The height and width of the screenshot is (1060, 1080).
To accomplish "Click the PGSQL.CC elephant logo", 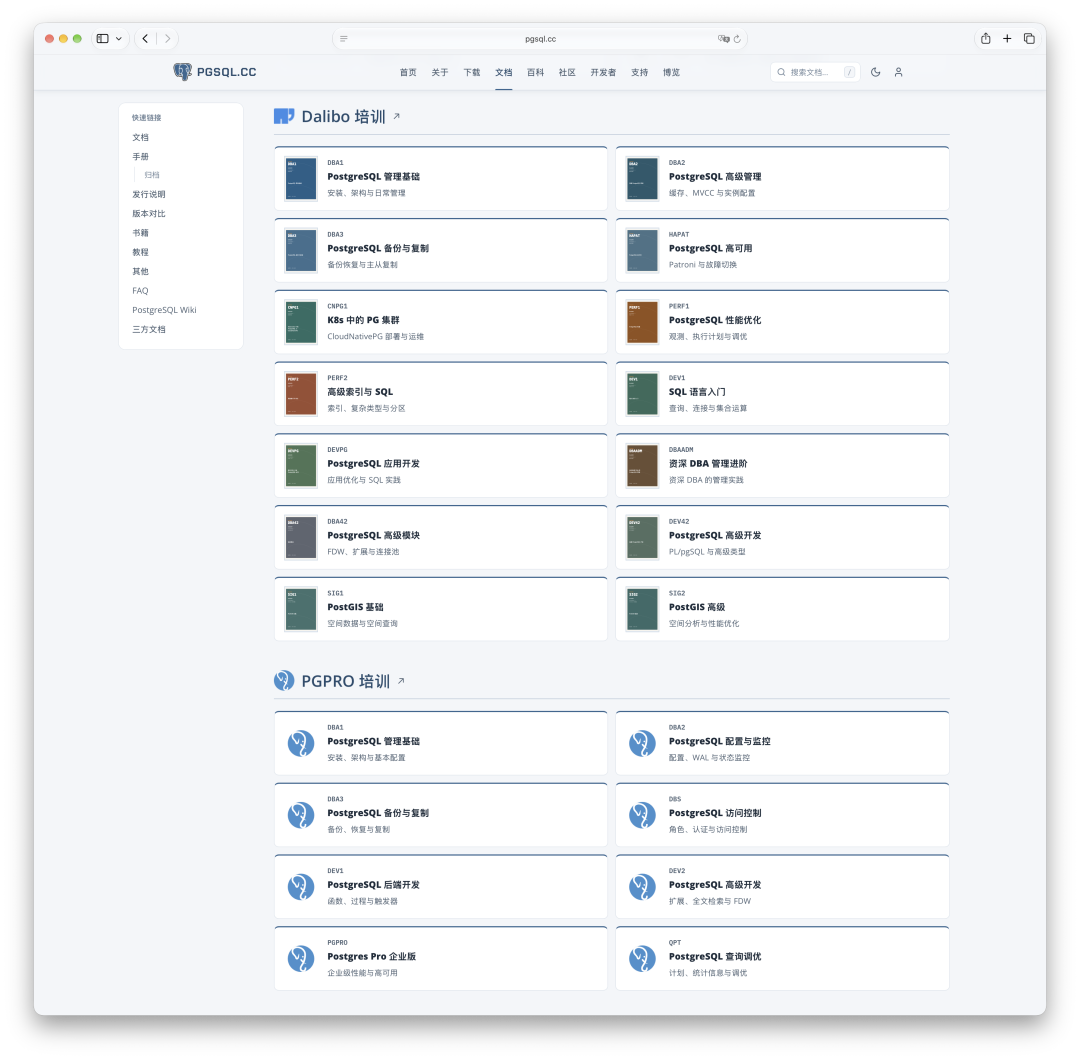I will (183, 72).
